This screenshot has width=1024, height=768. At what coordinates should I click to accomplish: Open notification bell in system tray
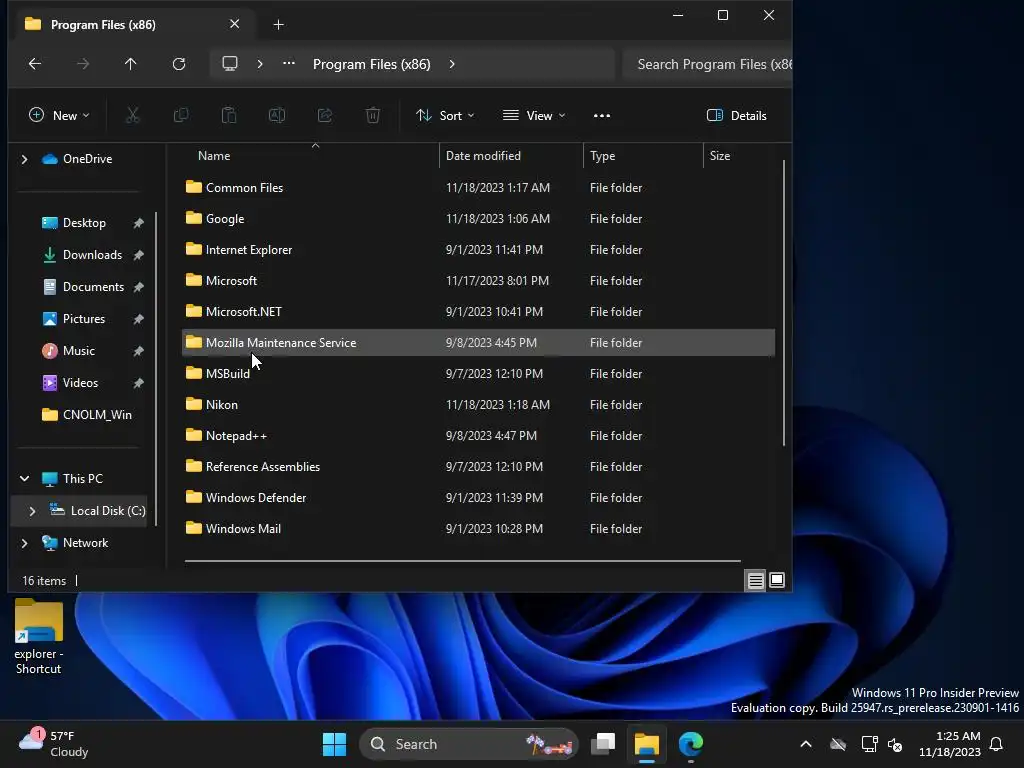coord(996,744)
